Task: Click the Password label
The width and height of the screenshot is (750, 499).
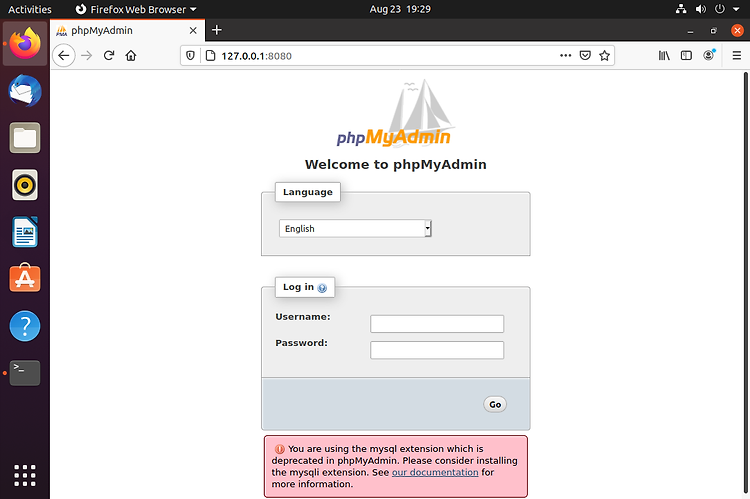Action: coord(301,343)
